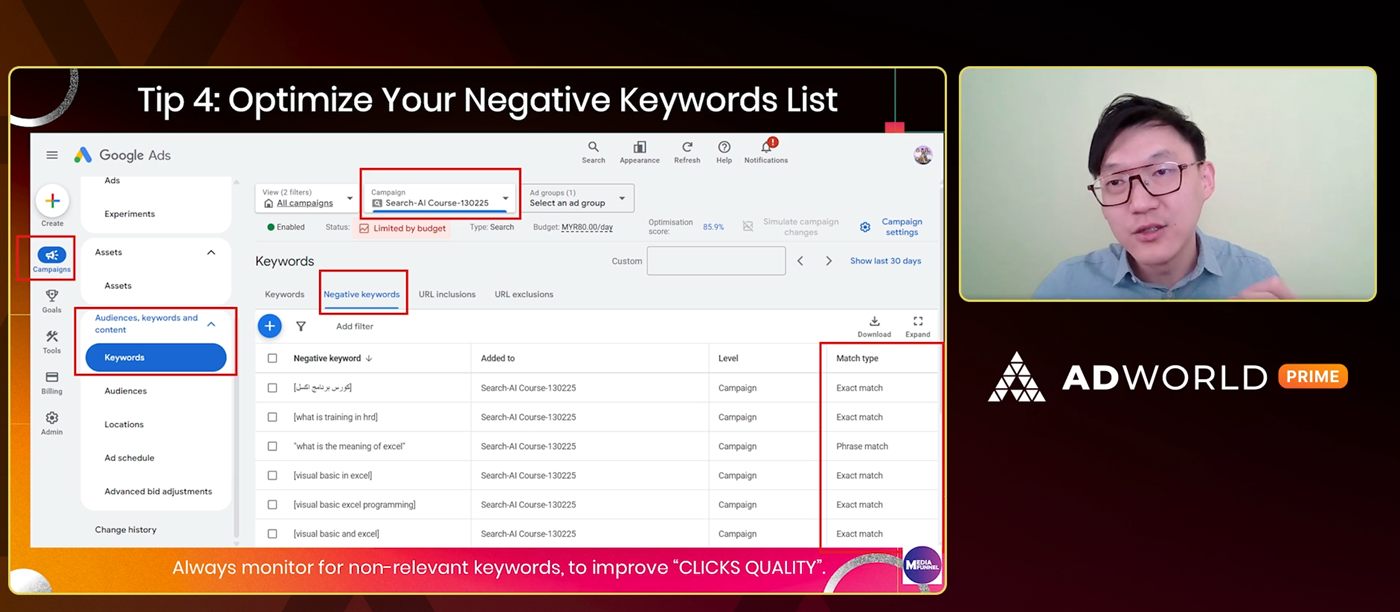Viewport: 1400px width, 612px height.
Task: Check the [visual basic in excel] row
Action: [273, 475]
